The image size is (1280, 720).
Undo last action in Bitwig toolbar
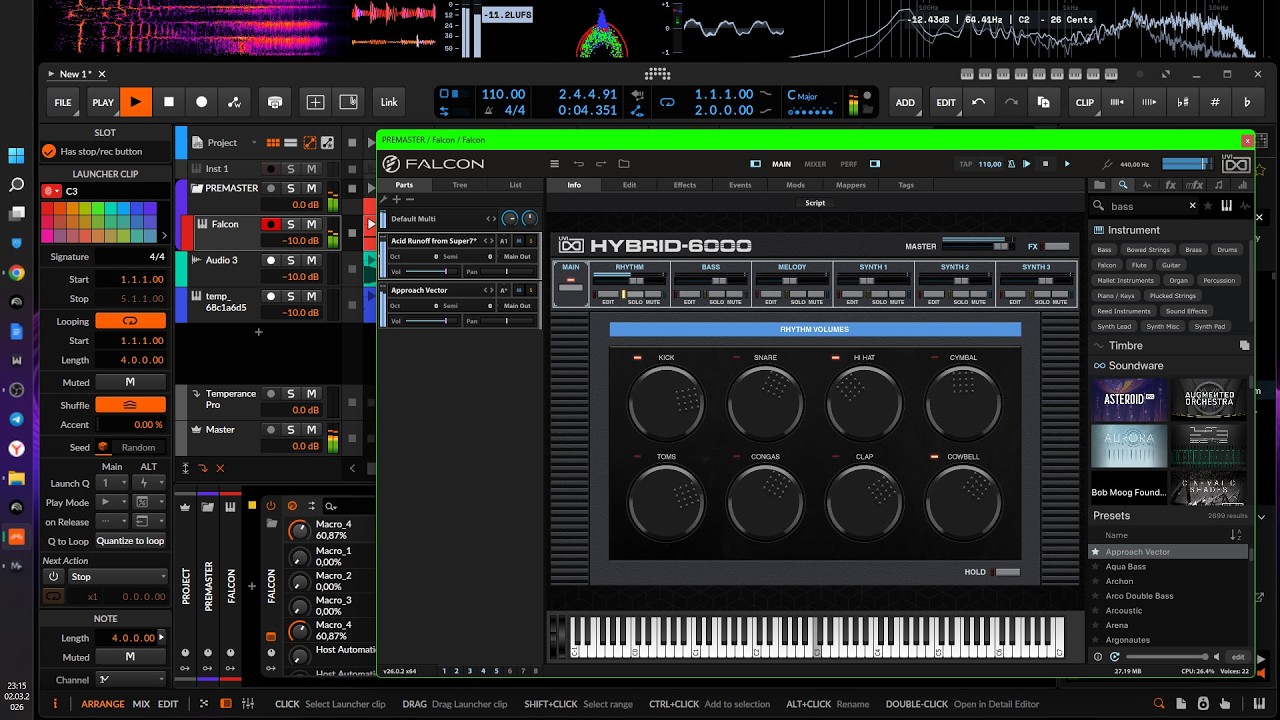click(x=979, y=102)
